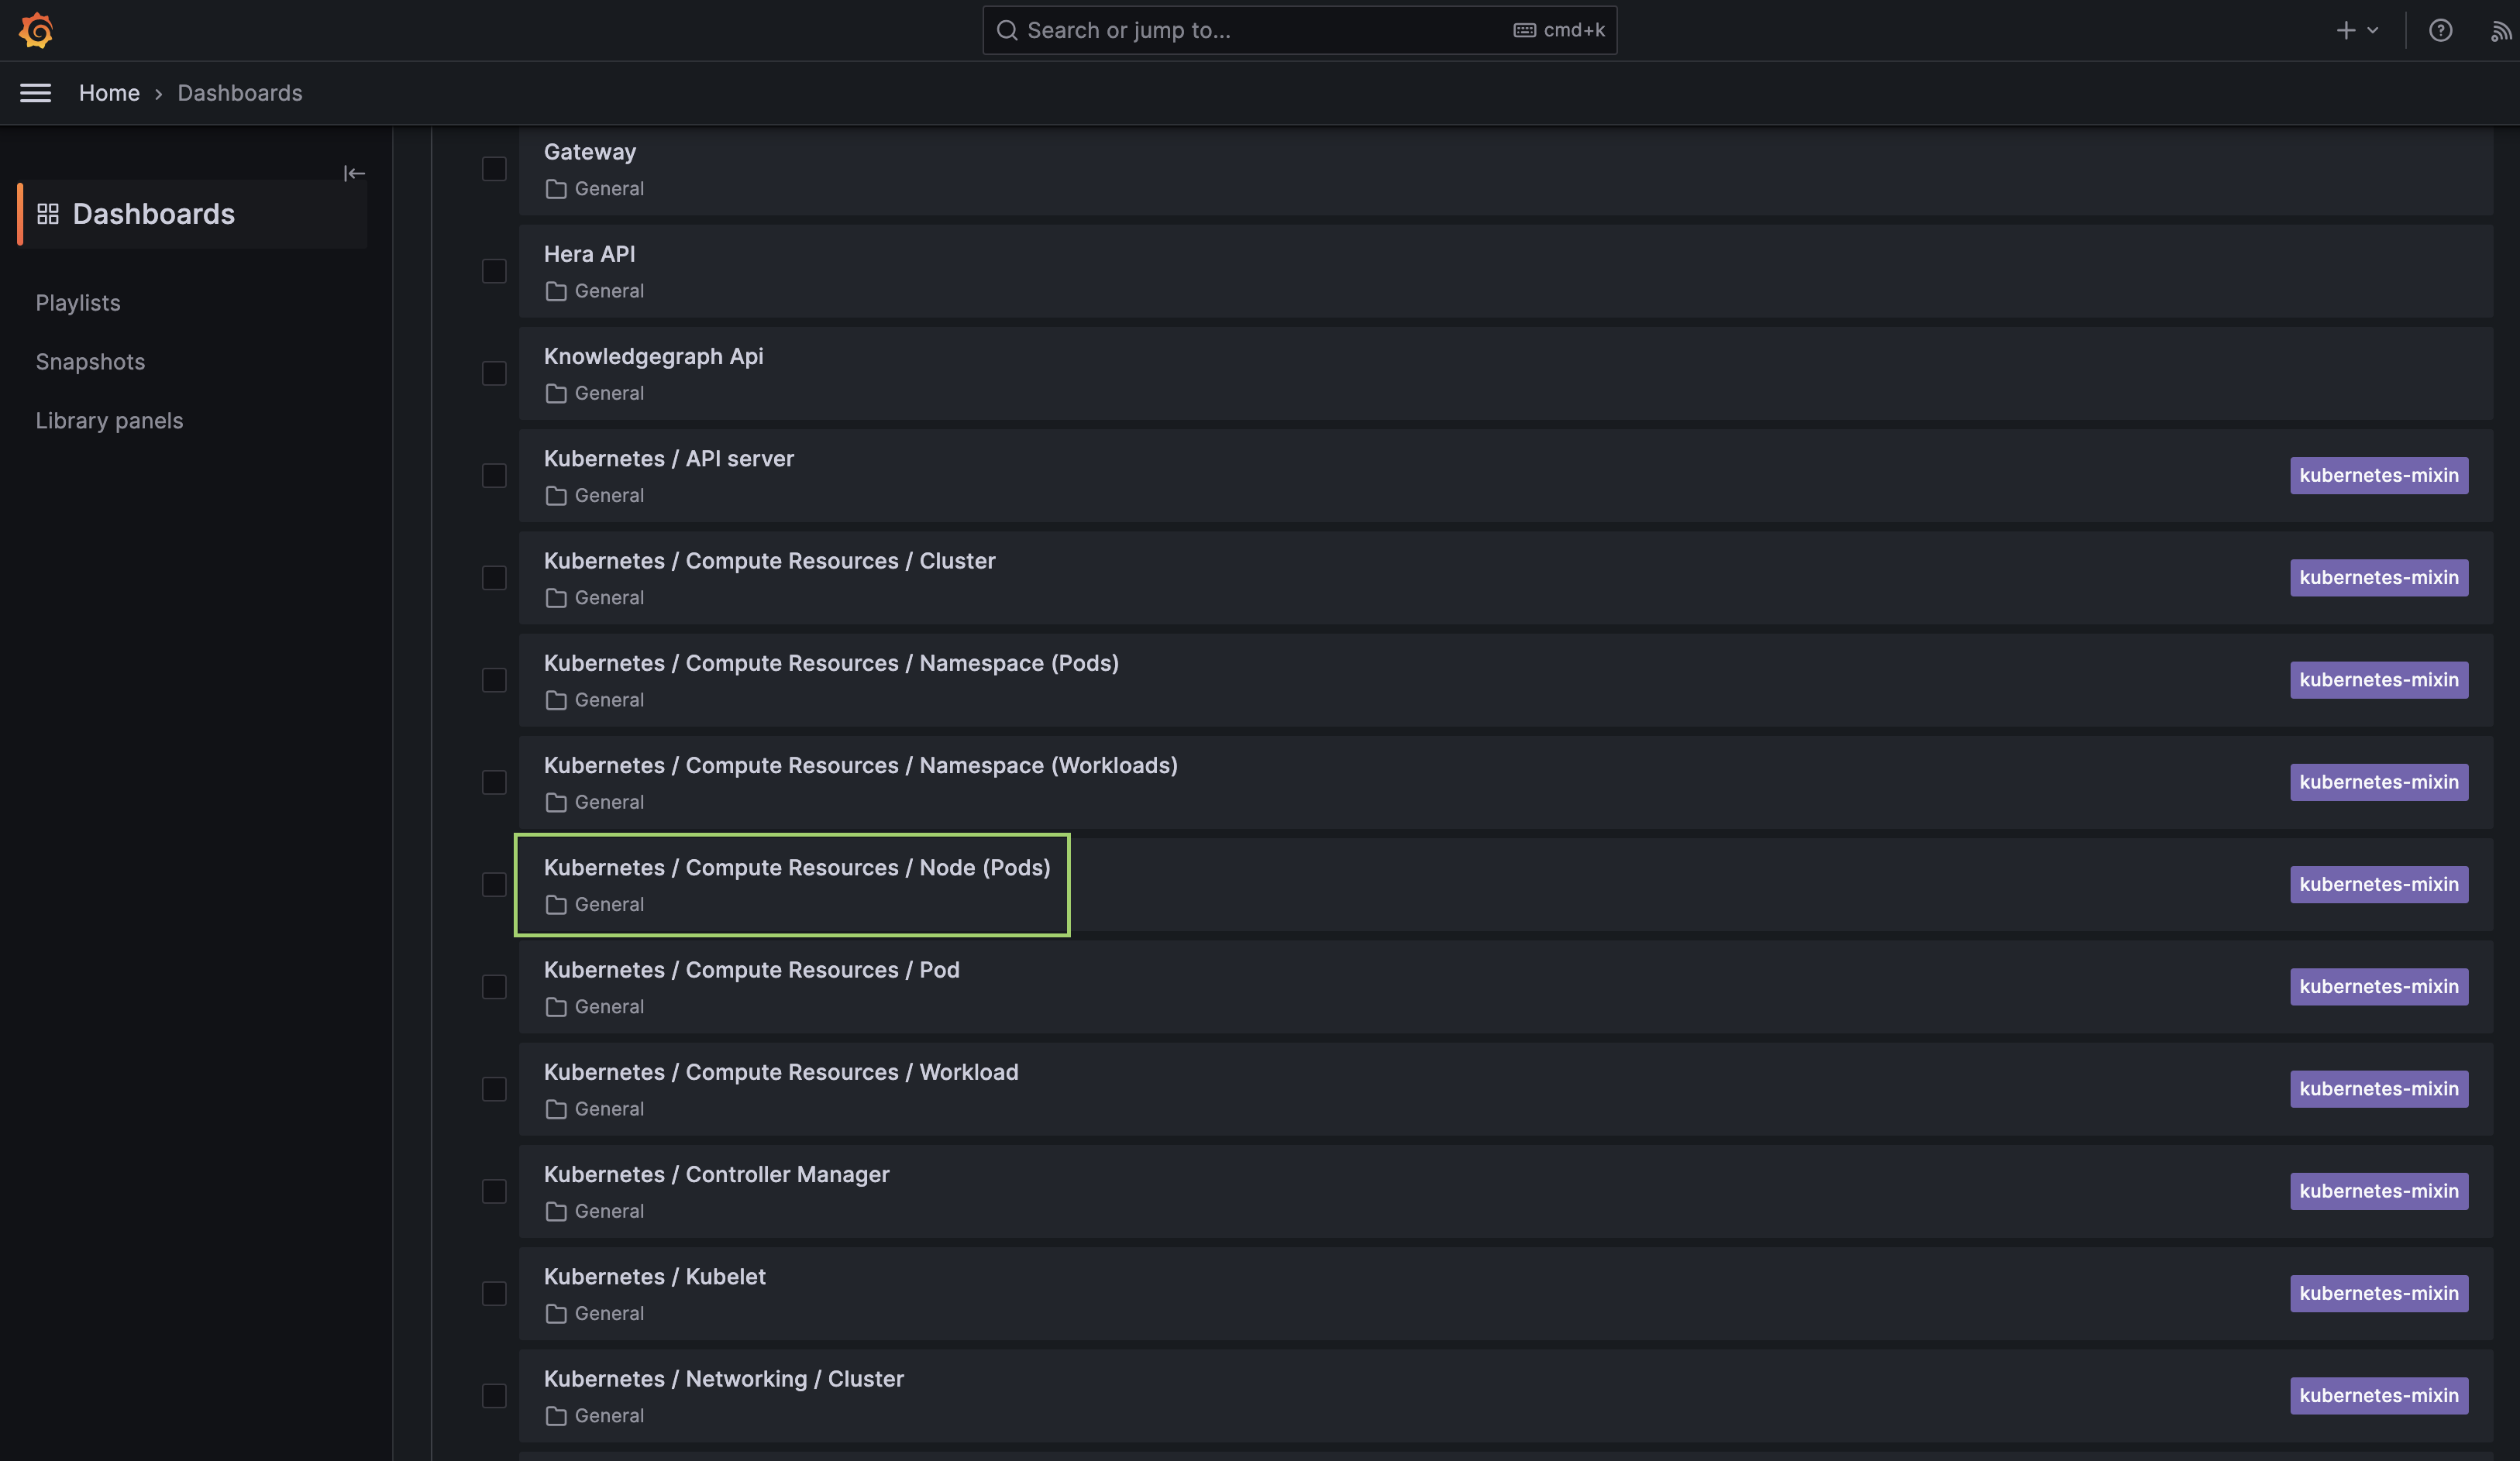Collapse the sidebar with the dock arrow icon
Viewport: 2520px width, 1461px height.
(x=354, y=173)
